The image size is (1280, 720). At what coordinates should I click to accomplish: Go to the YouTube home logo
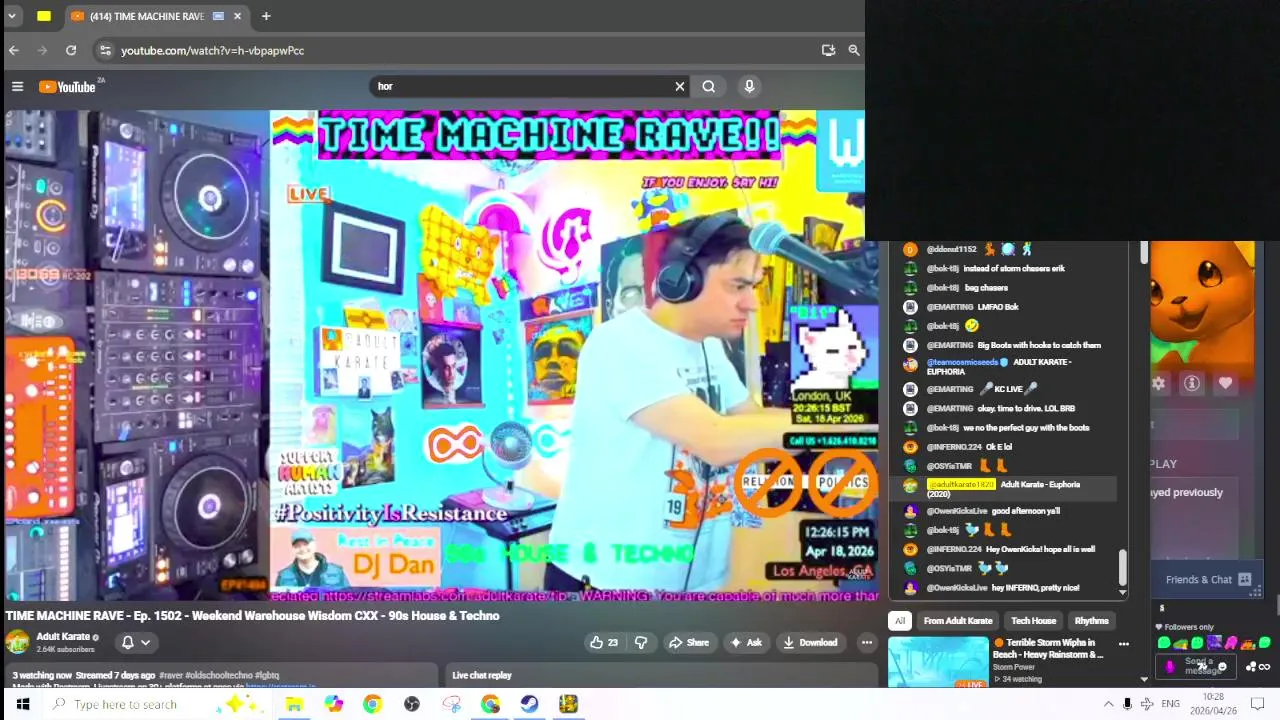(67, 87)
